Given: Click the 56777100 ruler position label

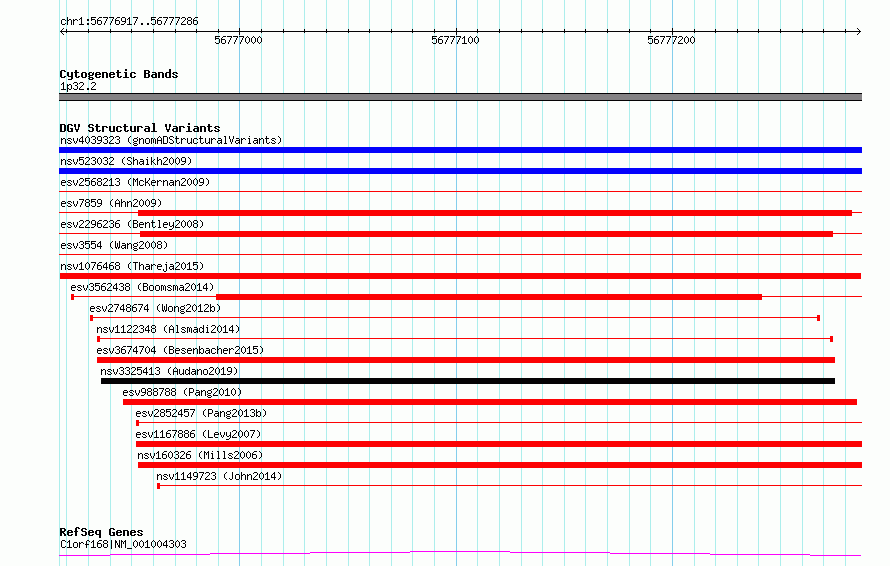Looking at the screenshot, I should pyautogui.click(x=455, y=40).
